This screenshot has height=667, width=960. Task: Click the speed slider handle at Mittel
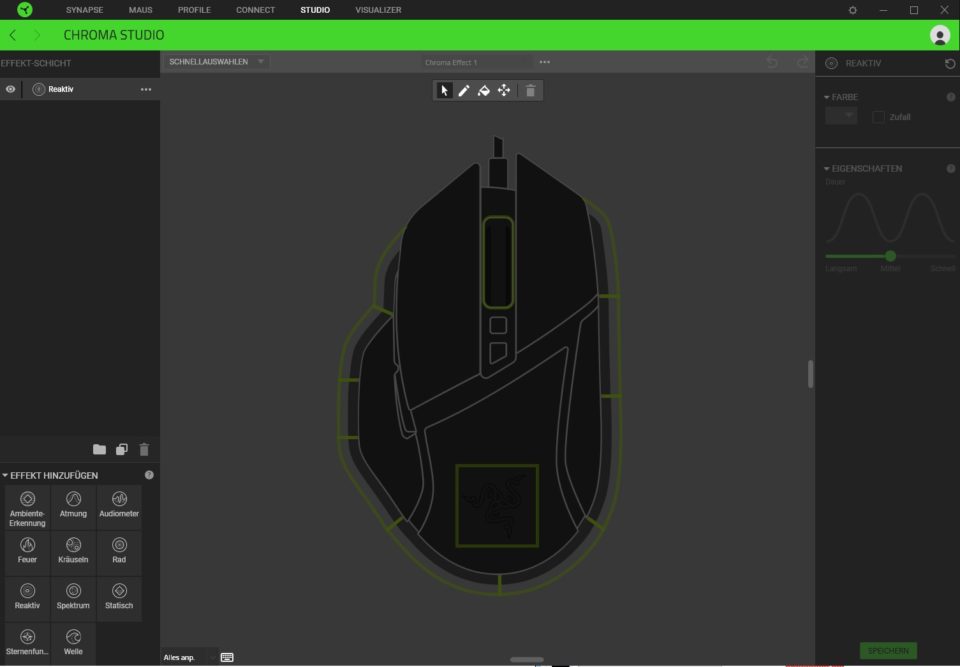click(x=890, y=256)
